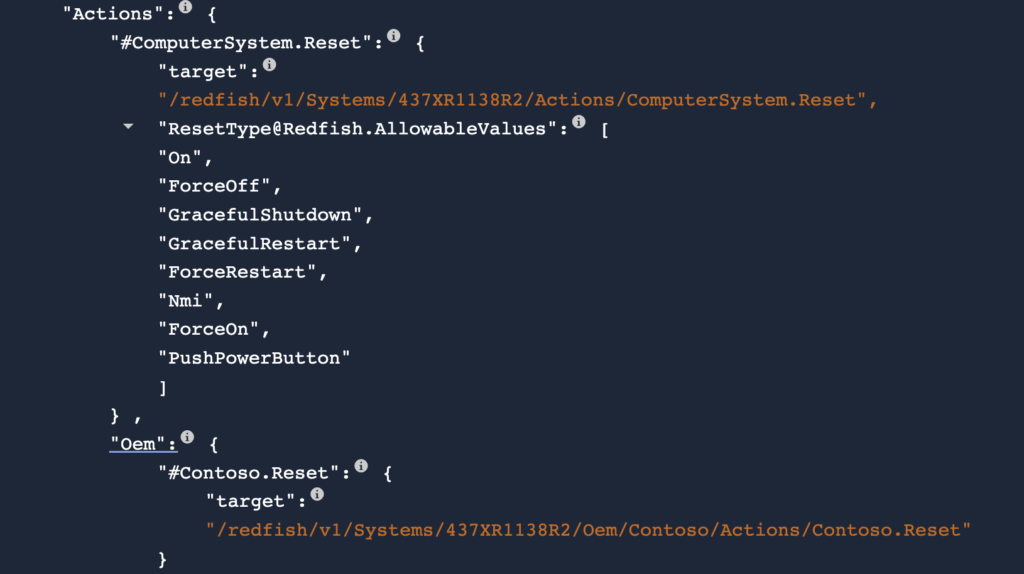
Task: Click info icon beside "#ComputerSystem.Reset"
Action: tap(394, 37)
